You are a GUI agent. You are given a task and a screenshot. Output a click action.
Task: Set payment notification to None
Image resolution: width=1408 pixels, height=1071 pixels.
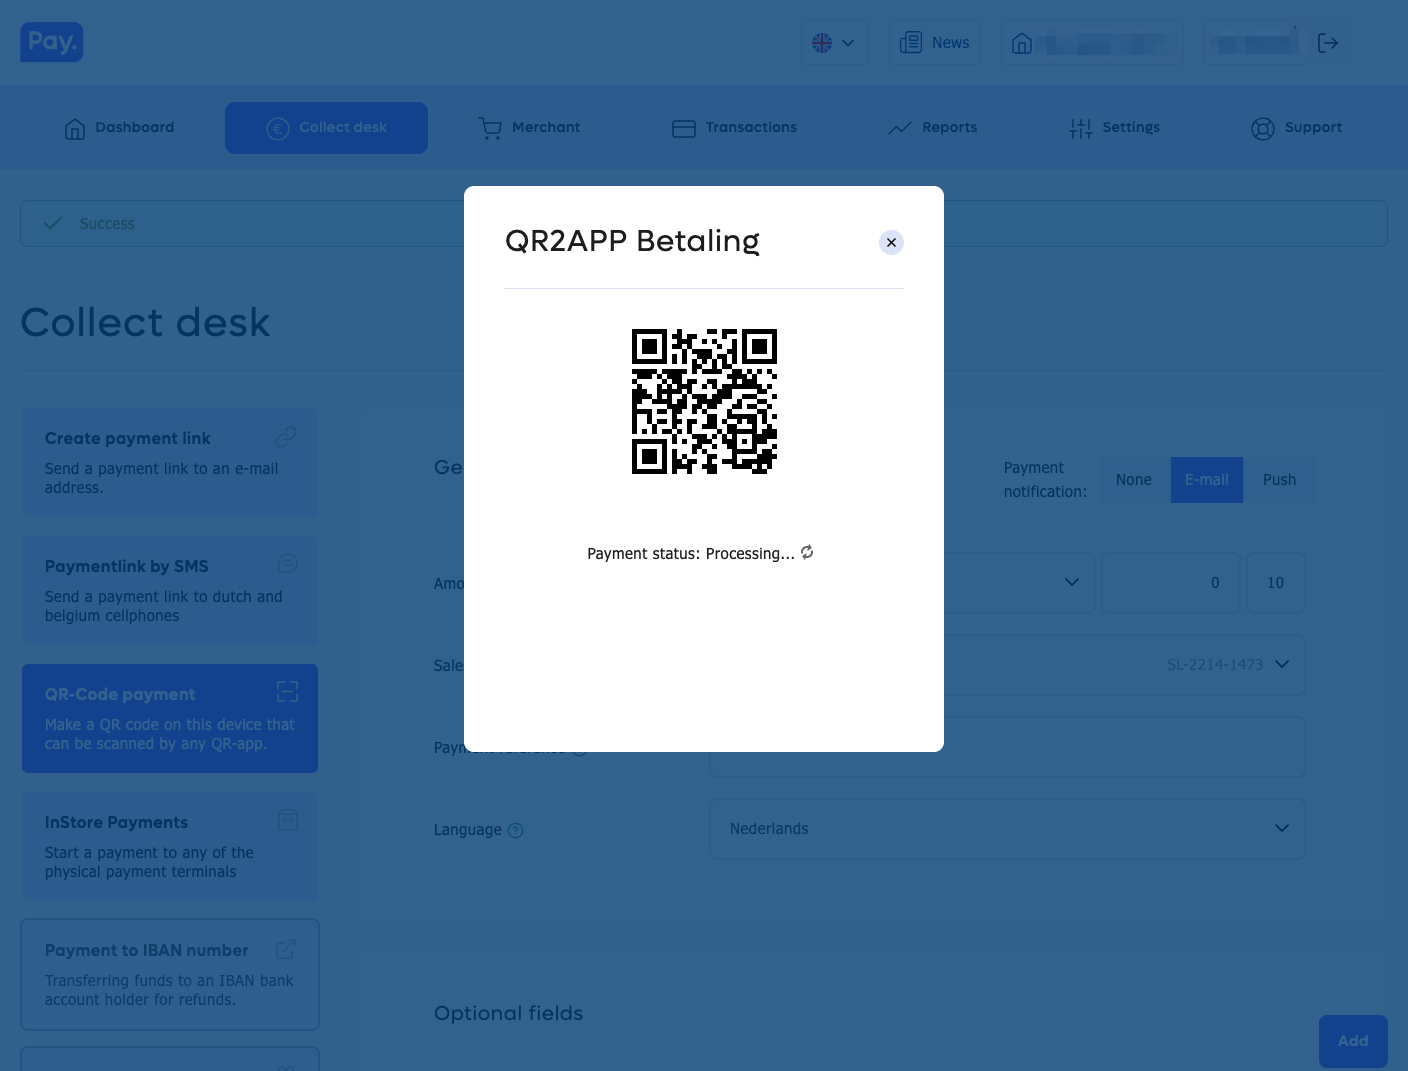[x=1134, y=480]
